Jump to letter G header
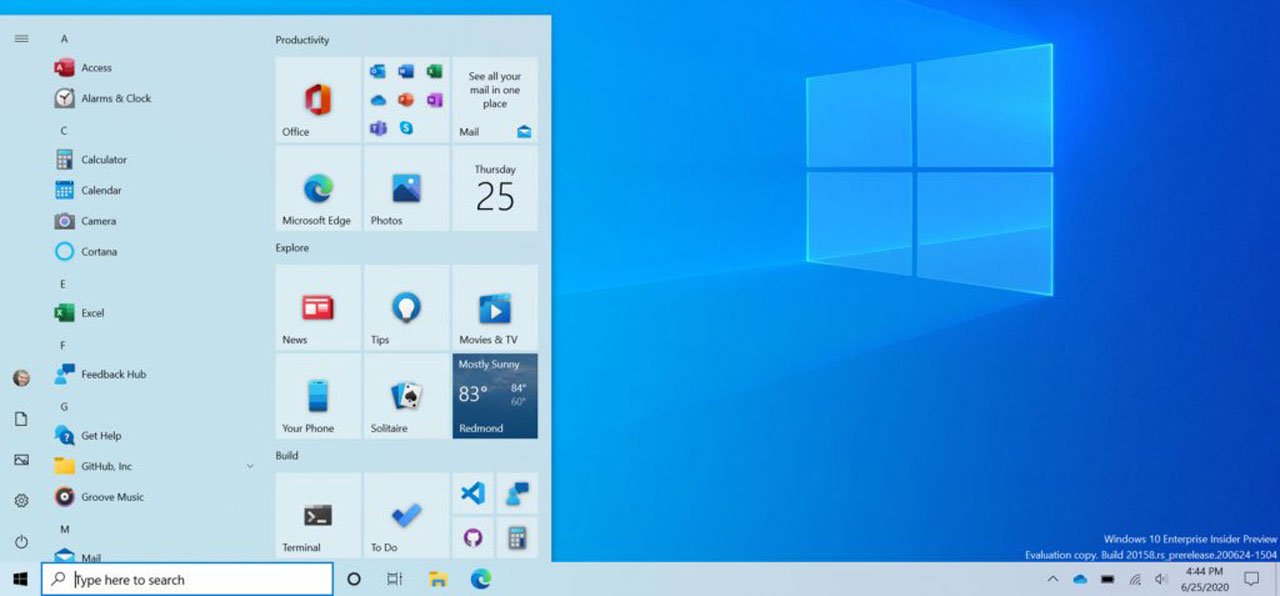The width and height of the screenshot is (1280, 596). 64,407
